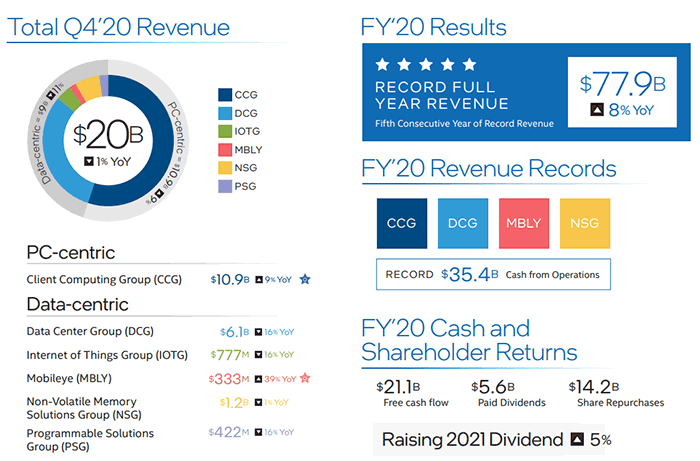This screenshot has height=461, width=700.
Task: Select the PC-centric section heading
Action: (71, 253)
